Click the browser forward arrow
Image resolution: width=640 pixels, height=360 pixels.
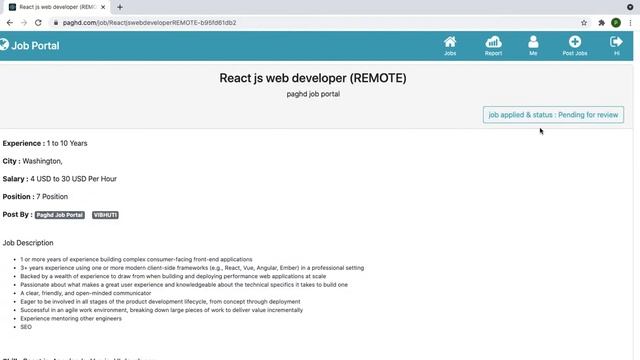24,23
